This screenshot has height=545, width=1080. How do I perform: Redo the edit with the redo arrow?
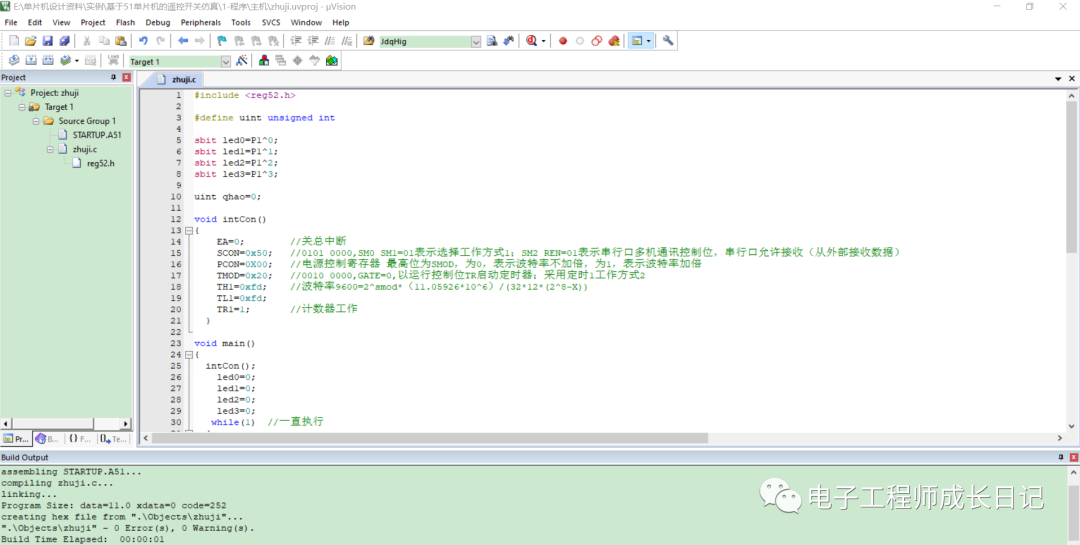tap(160, 41)
